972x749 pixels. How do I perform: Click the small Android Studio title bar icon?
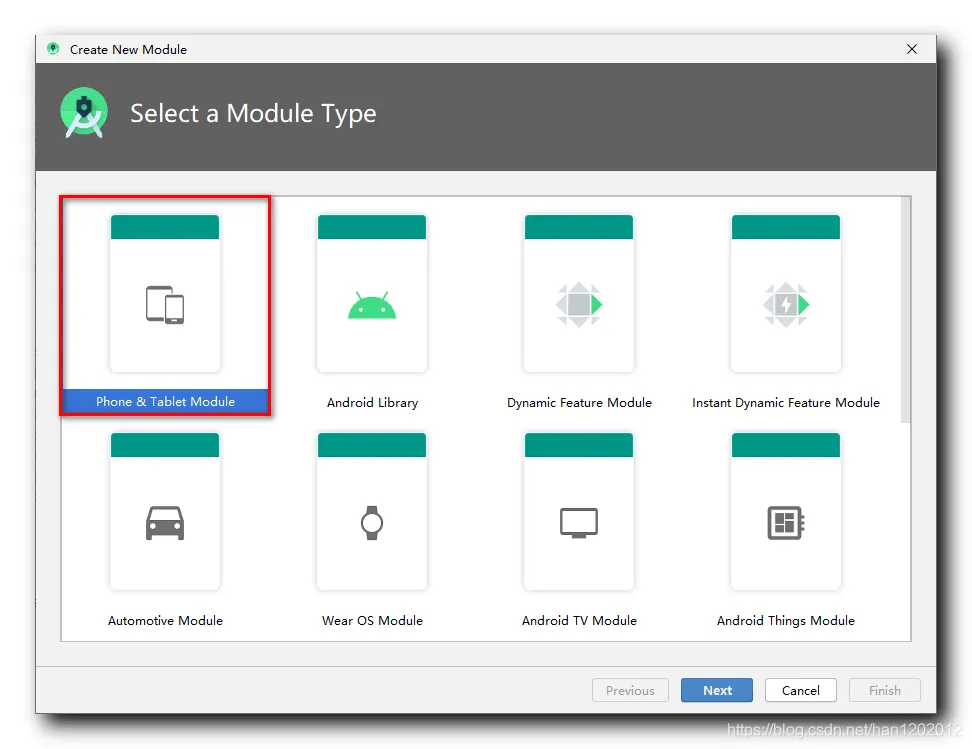(x=53, y=49)
